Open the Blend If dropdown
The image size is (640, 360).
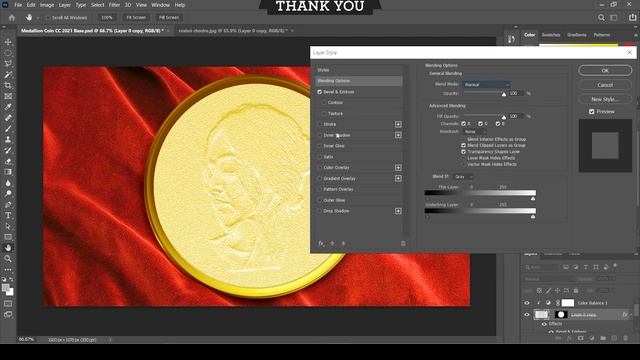(x=463, y=177)
